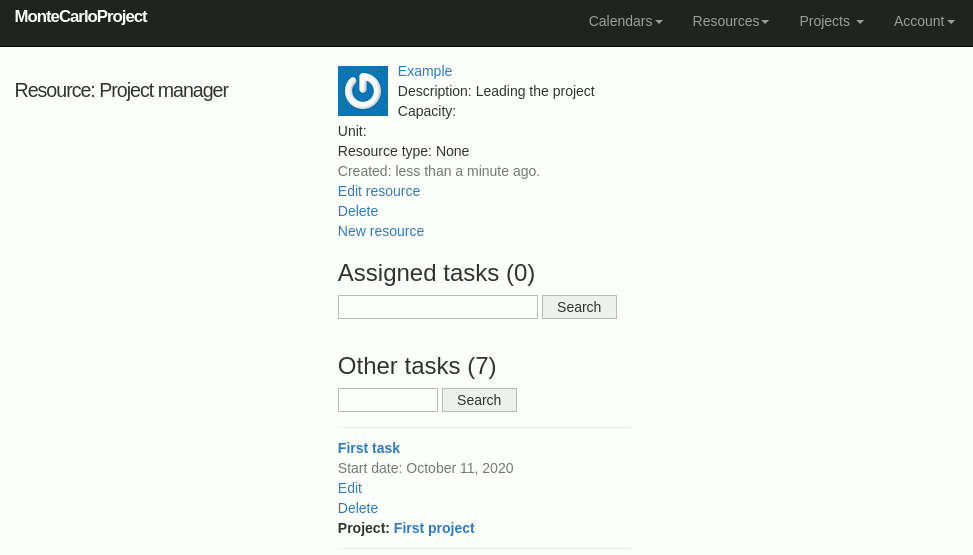Open the Projects dropdown menu

point(831,21)
